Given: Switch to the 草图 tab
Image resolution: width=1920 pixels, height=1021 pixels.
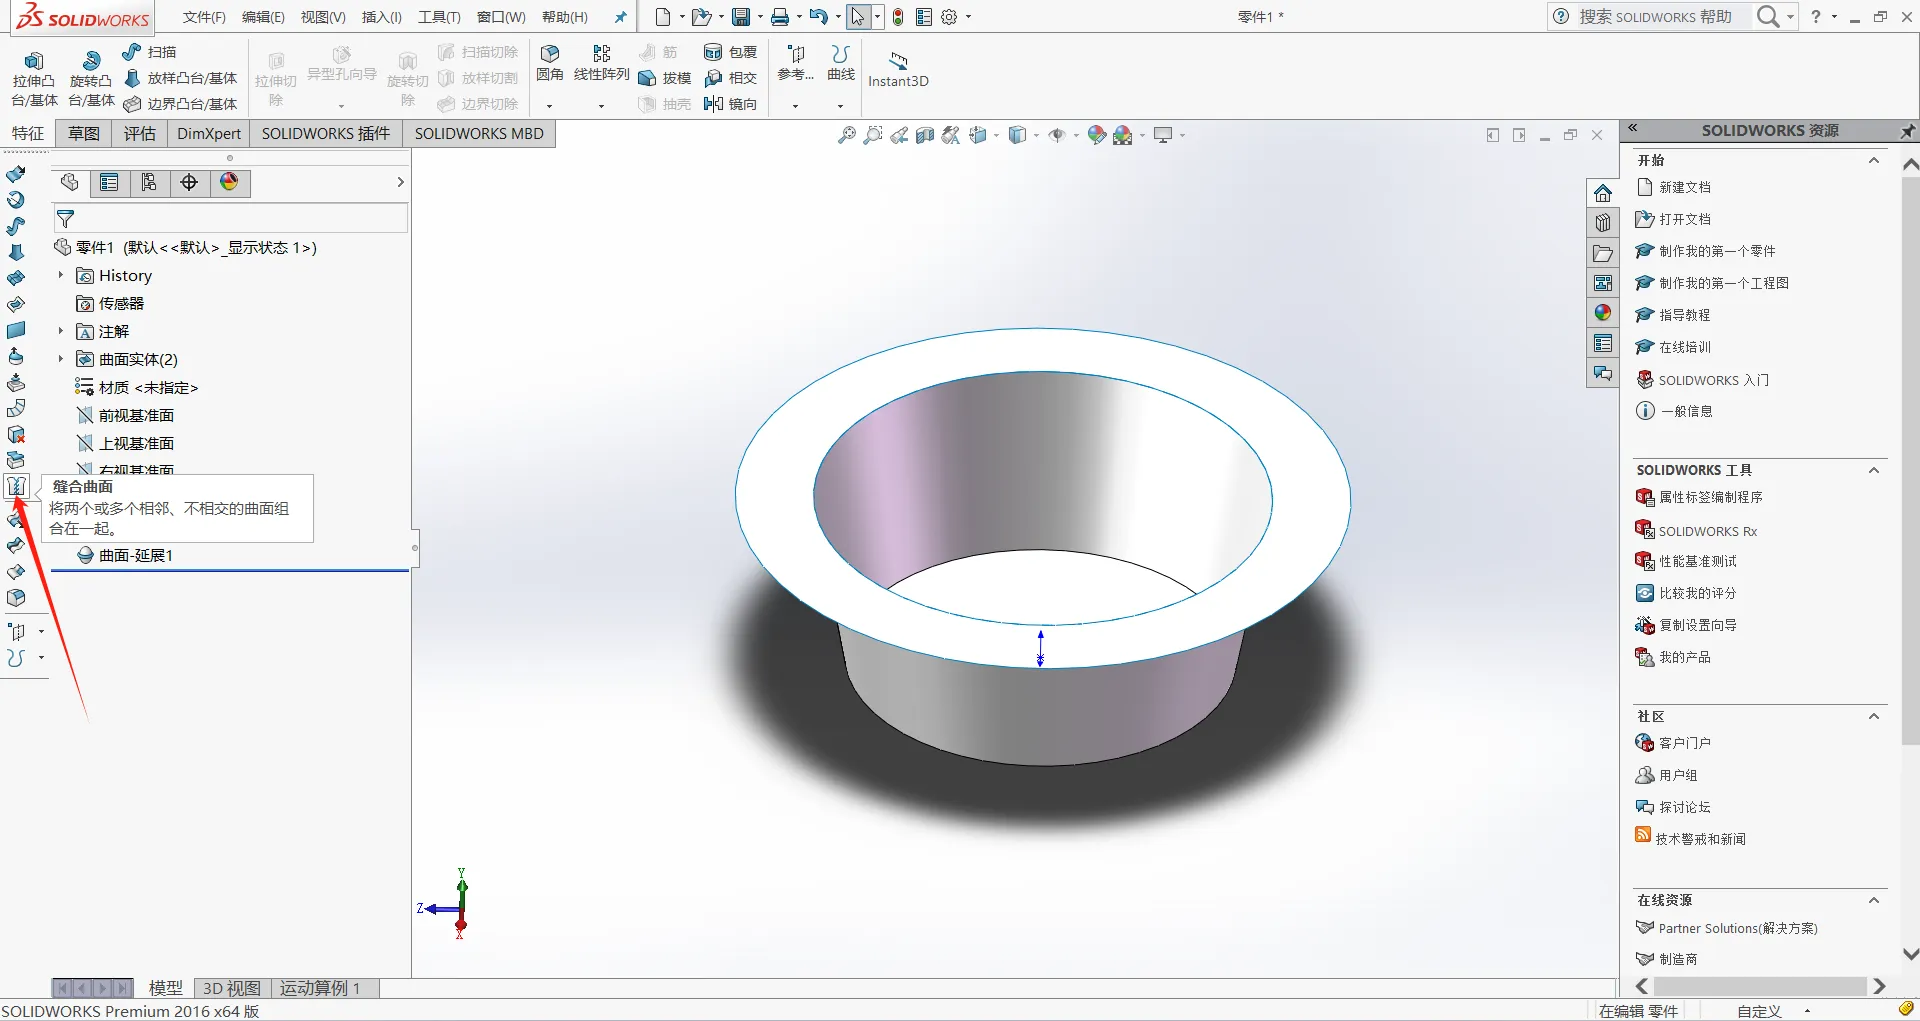Looking at the screenshot, I should [x=84, y=134].
